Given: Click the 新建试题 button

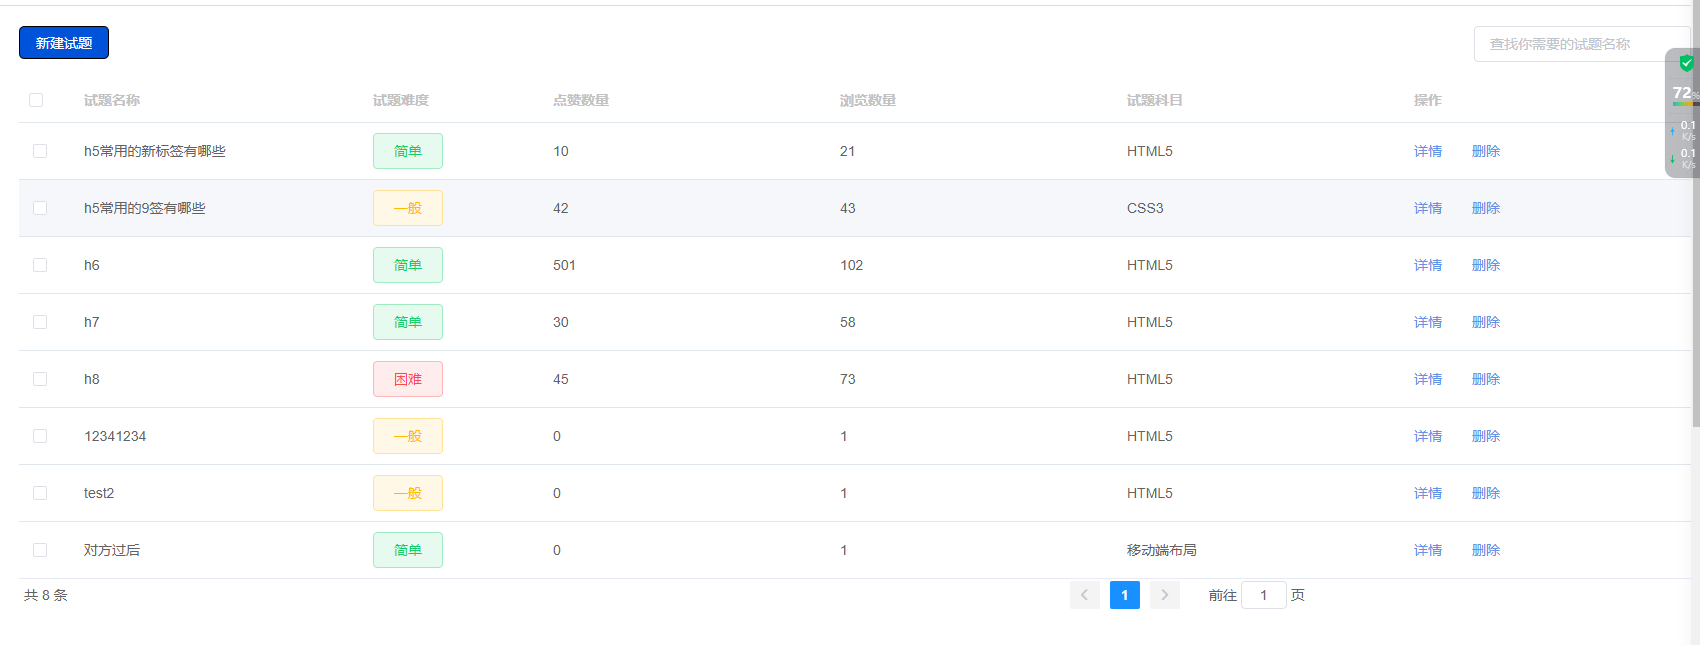Looking at the screenshot, I should (x=64, y=43).
